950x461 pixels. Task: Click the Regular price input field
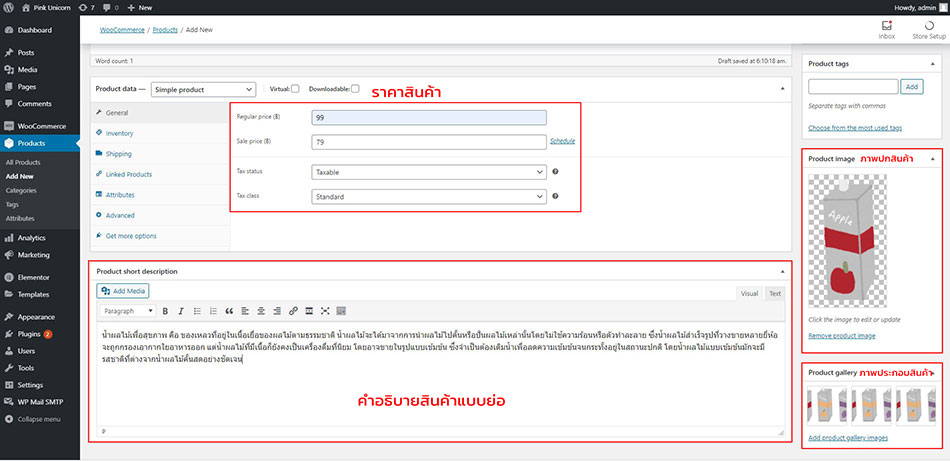429,117
